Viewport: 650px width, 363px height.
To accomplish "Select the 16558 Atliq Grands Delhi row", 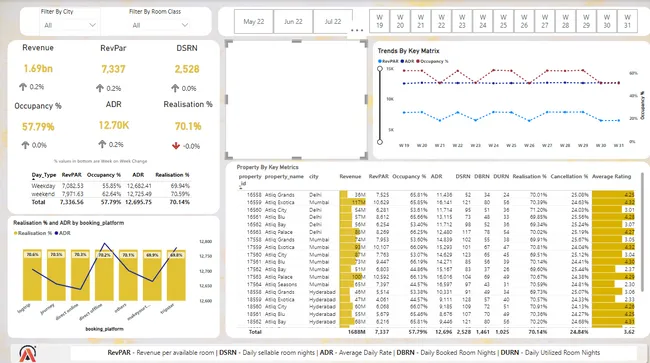I will pyautogui.click(x=437, y=195).
